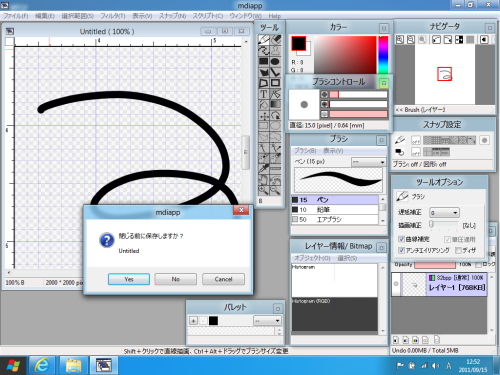Open the 編集(E) menu
The width and height of the screenshot is (500, 375).
coord(45,16)
